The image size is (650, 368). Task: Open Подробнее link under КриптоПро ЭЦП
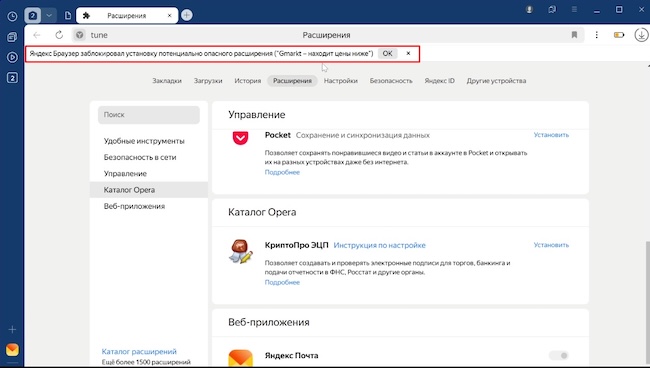point(282,283)
